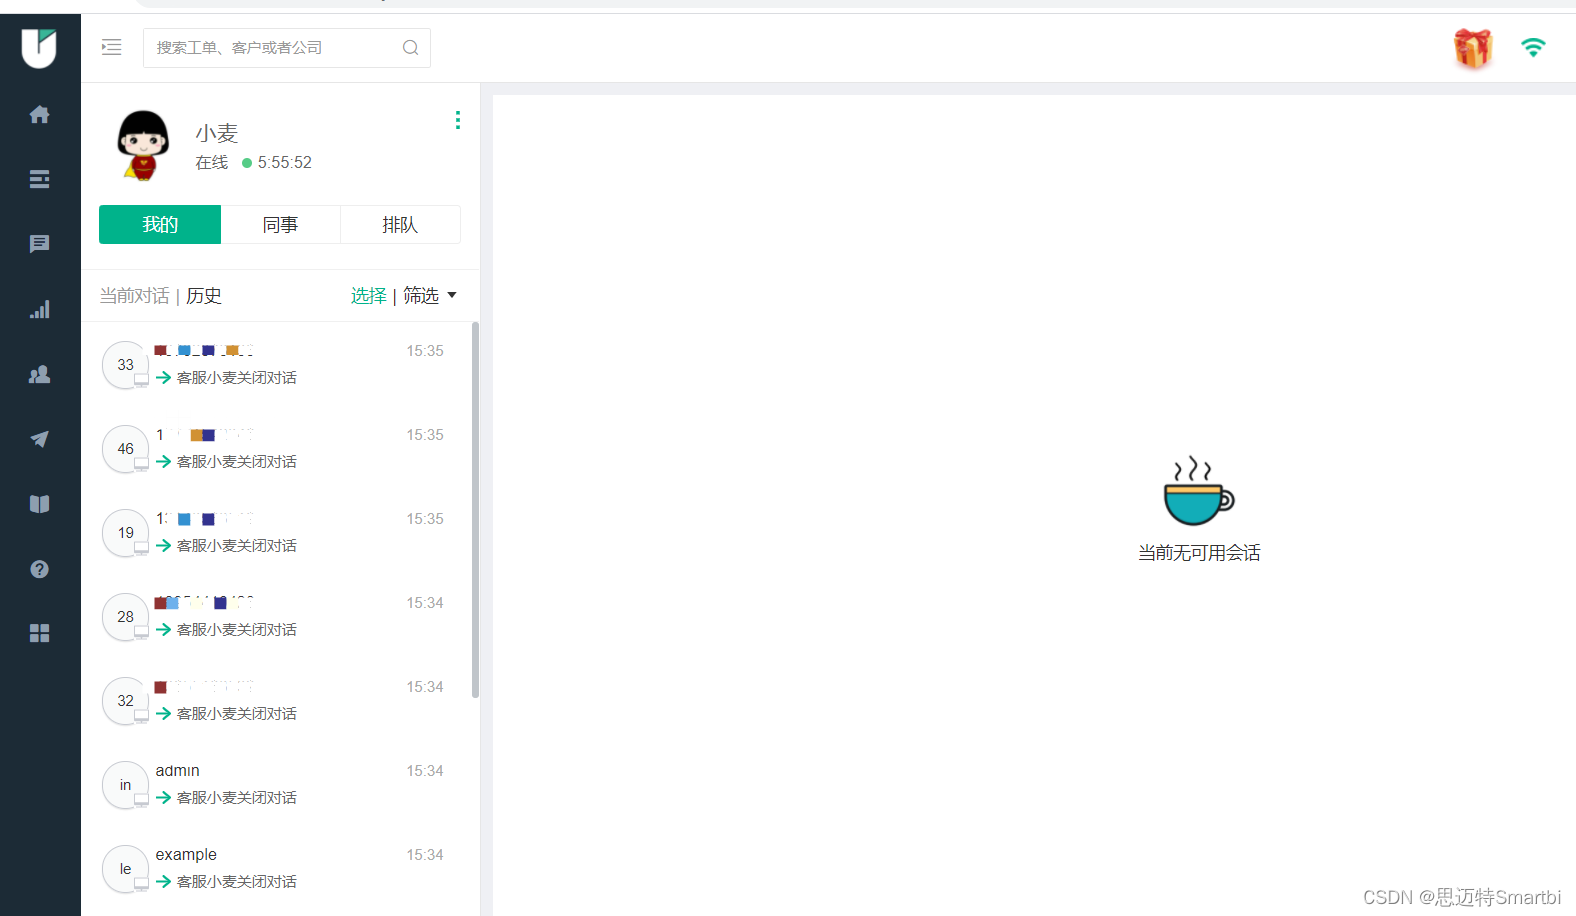Open conversation with avatar 33
The height and width of the screenshot is (916, 1576).
pyautogui.click(x=275, y=364)
